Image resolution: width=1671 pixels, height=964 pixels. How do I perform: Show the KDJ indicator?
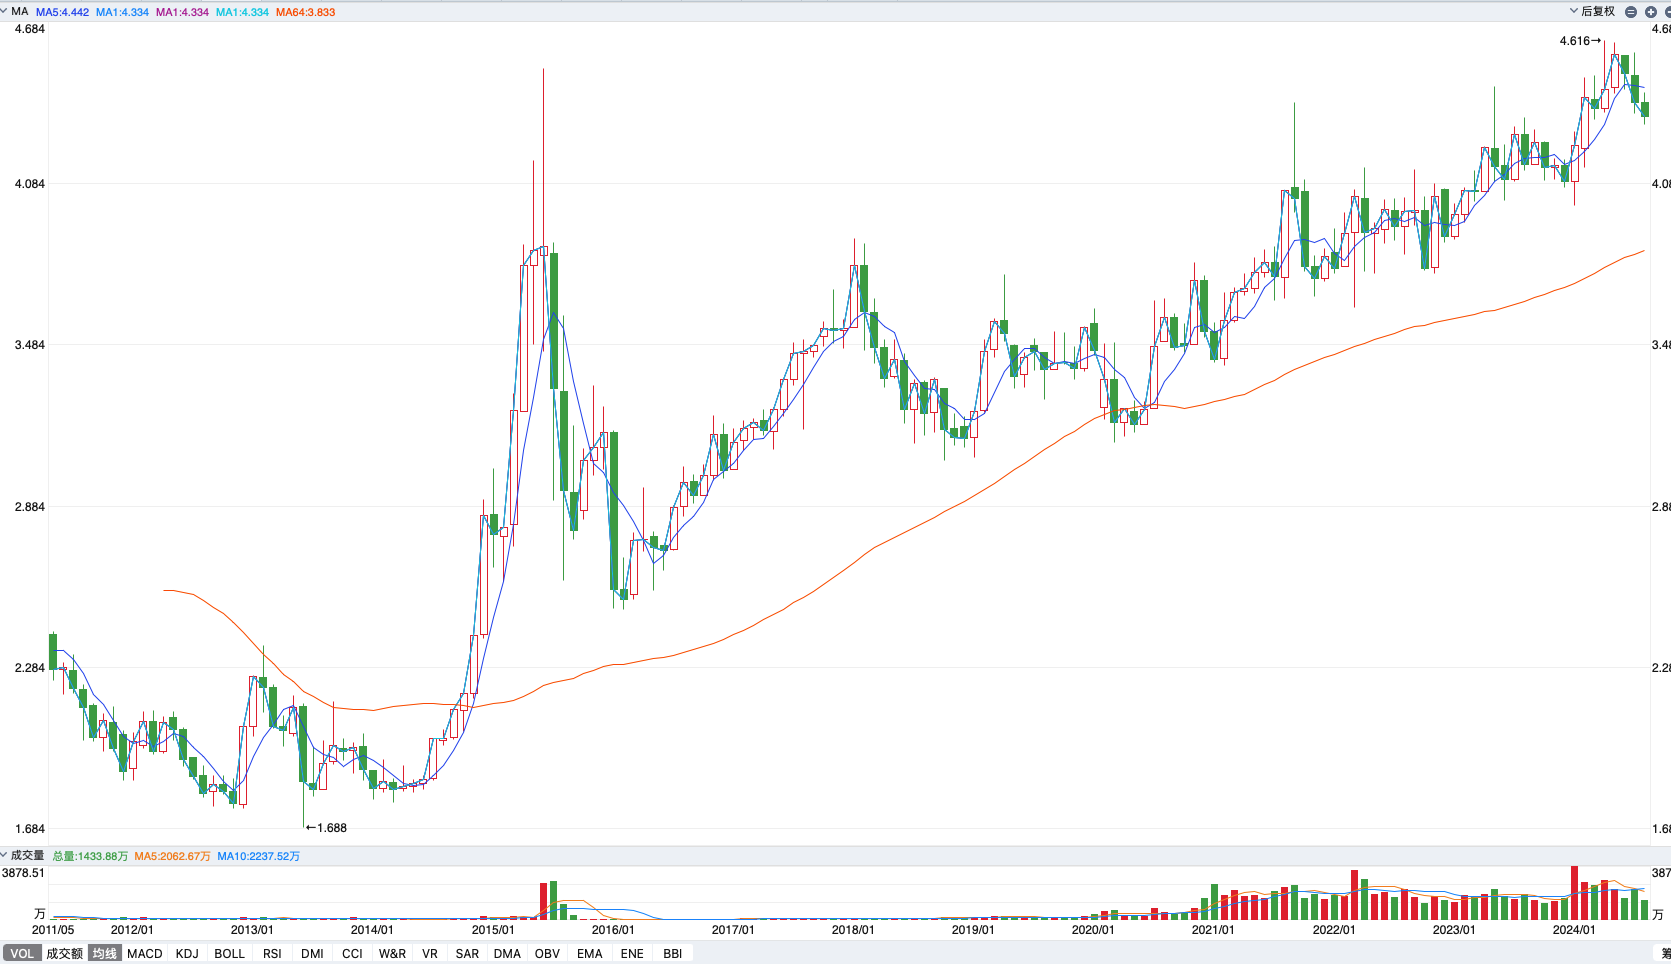[187, 953]
